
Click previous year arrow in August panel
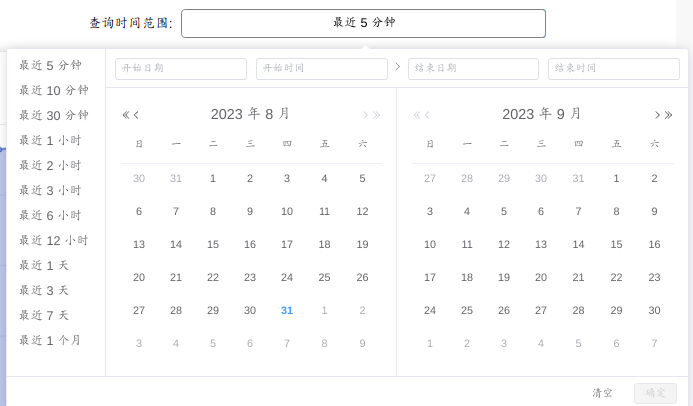click(x=126, y=115)
